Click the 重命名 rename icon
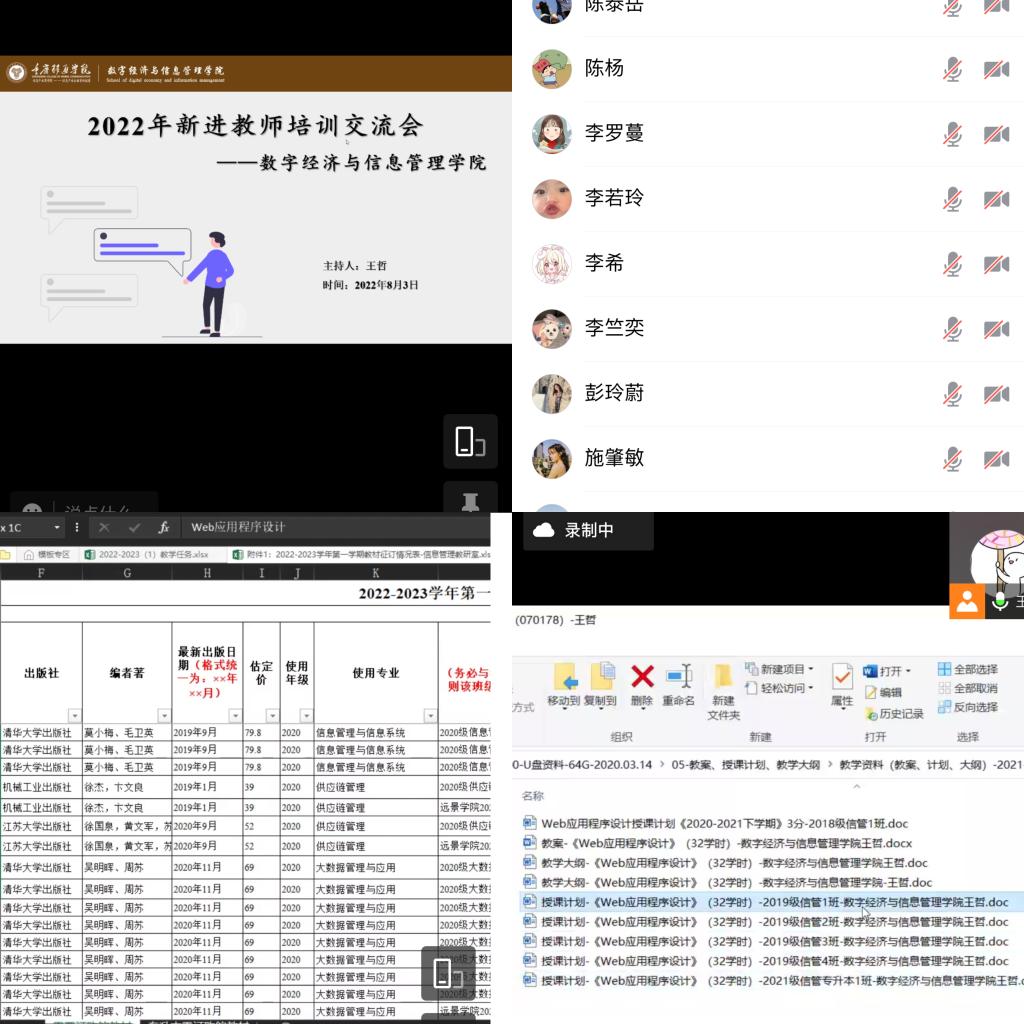This screenshot has width=1024, height=1024. 679,677
